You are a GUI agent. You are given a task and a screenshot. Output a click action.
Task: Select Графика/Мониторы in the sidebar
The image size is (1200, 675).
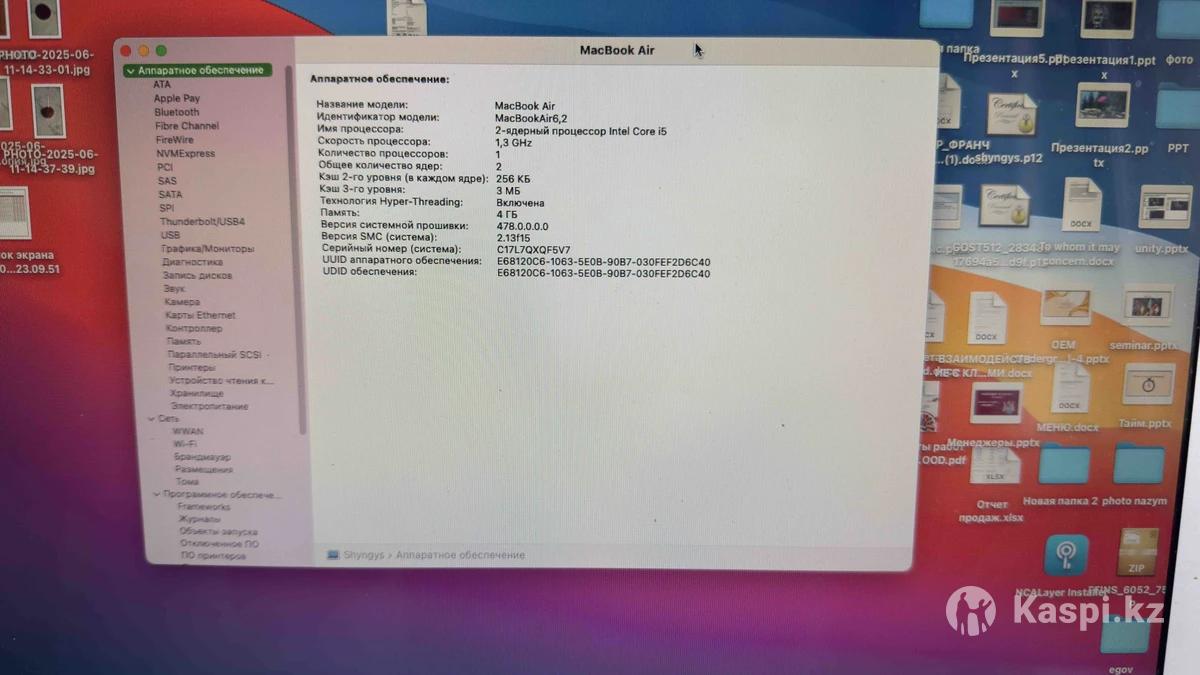(208, 248)
